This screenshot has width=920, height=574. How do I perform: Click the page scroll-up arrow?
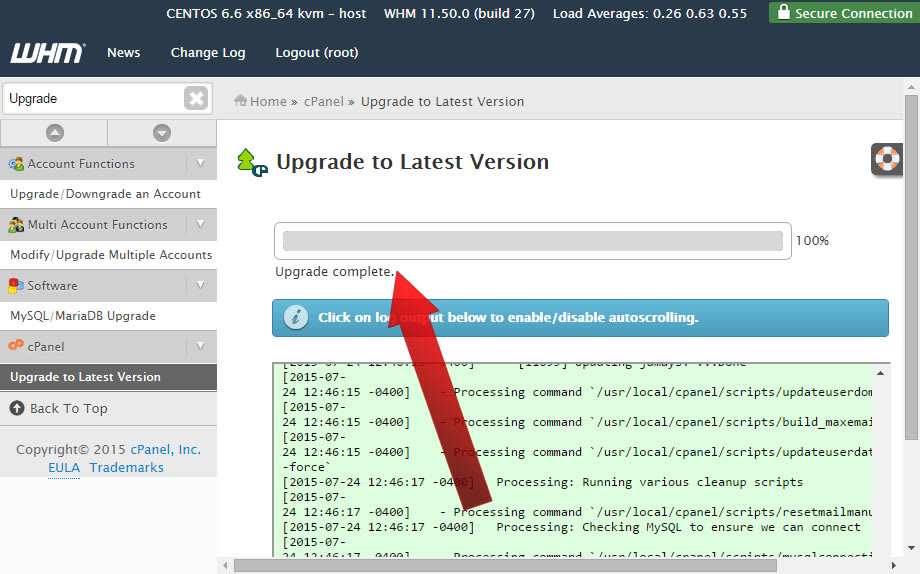click(x=911, y=87)
